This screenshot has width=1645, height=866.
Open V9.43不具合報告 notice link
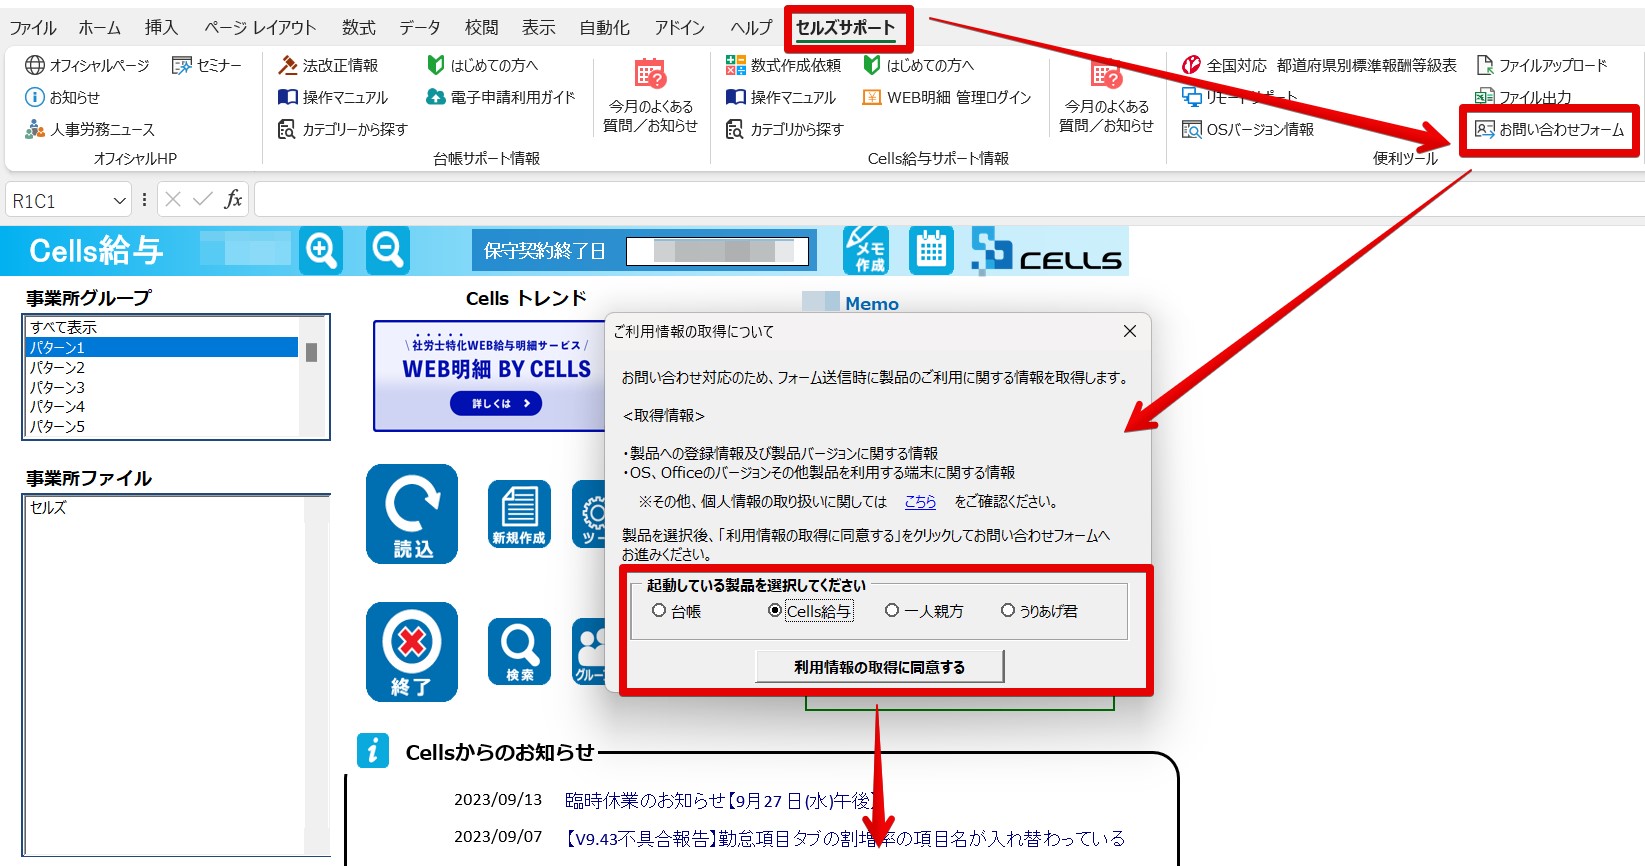click(x=846, y=839)
